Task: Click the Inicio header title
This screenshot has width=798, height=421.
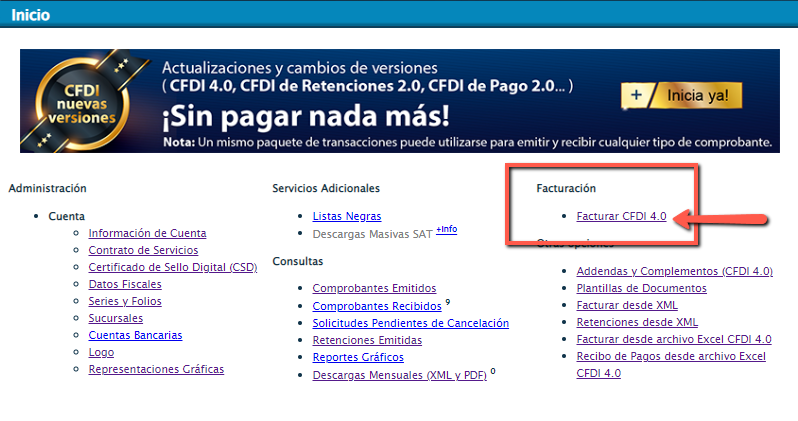Action: pyautogui.click(x=31, y=15)
